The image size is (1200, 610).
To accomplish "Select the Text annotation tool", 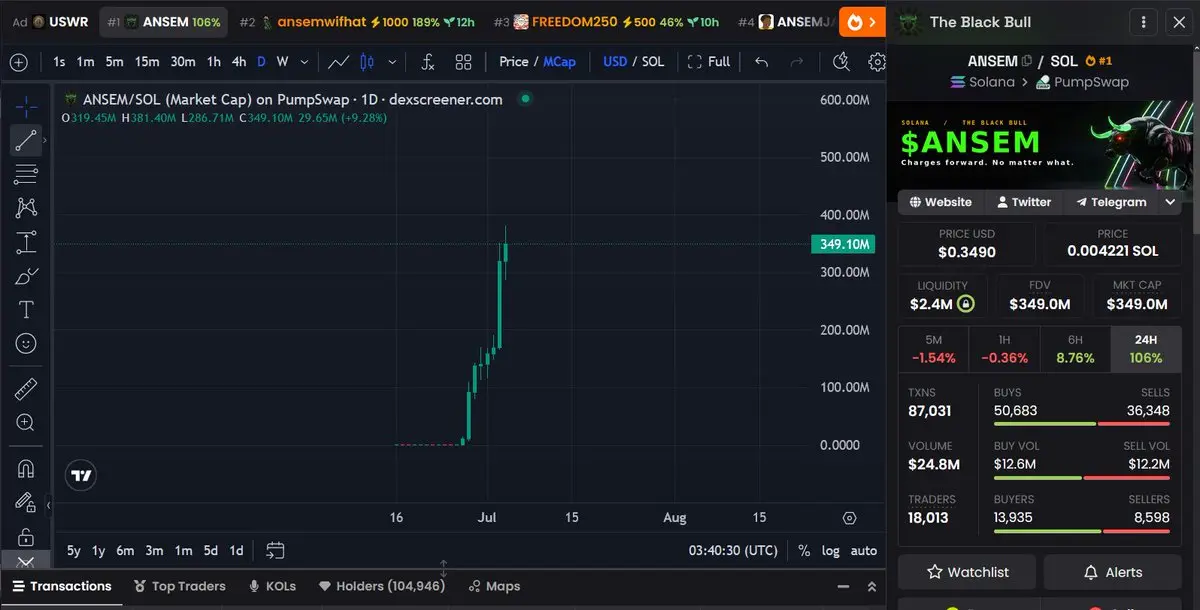I will click(26, 310).
